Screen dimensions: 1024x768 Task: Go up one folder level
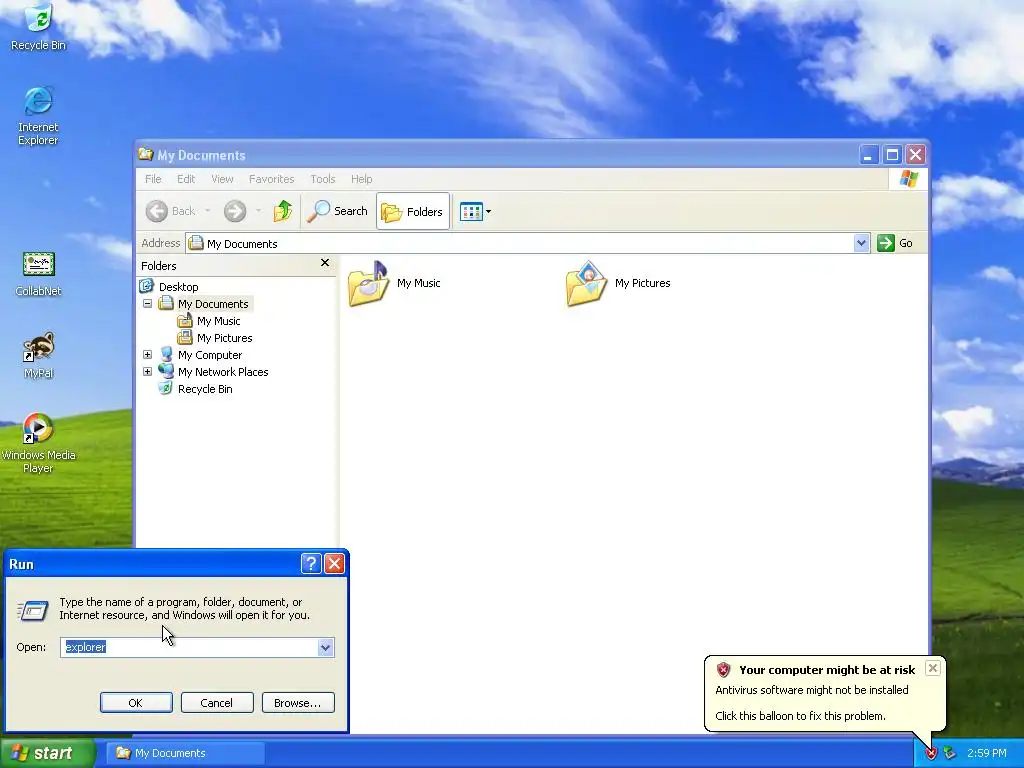pyautogui.click(x=283, y=211)
